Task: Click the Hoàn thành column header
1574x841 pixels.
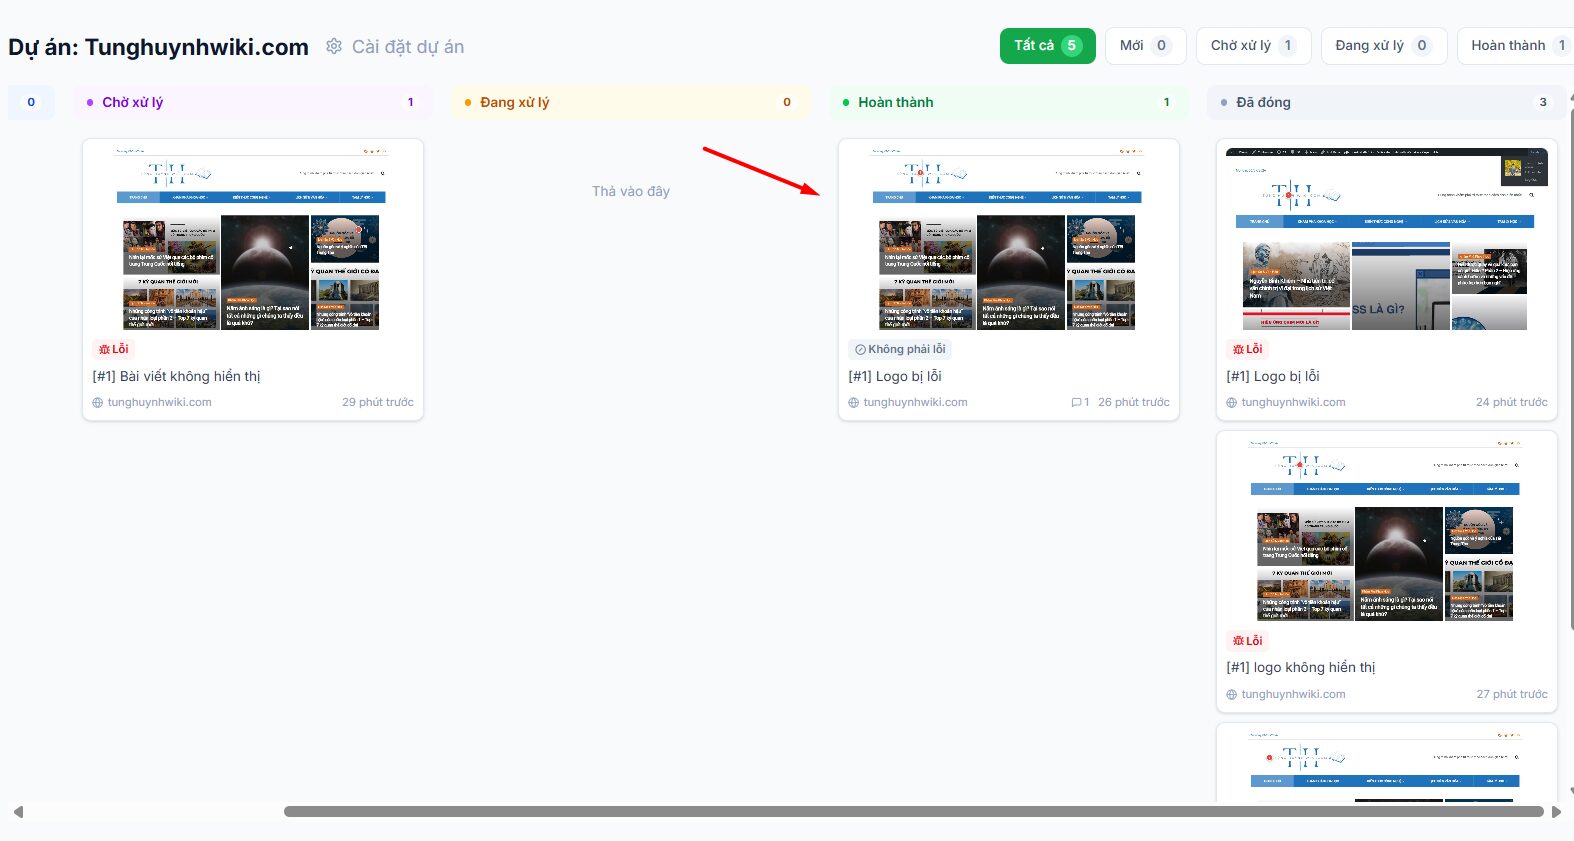Action: coord(1008,102)
